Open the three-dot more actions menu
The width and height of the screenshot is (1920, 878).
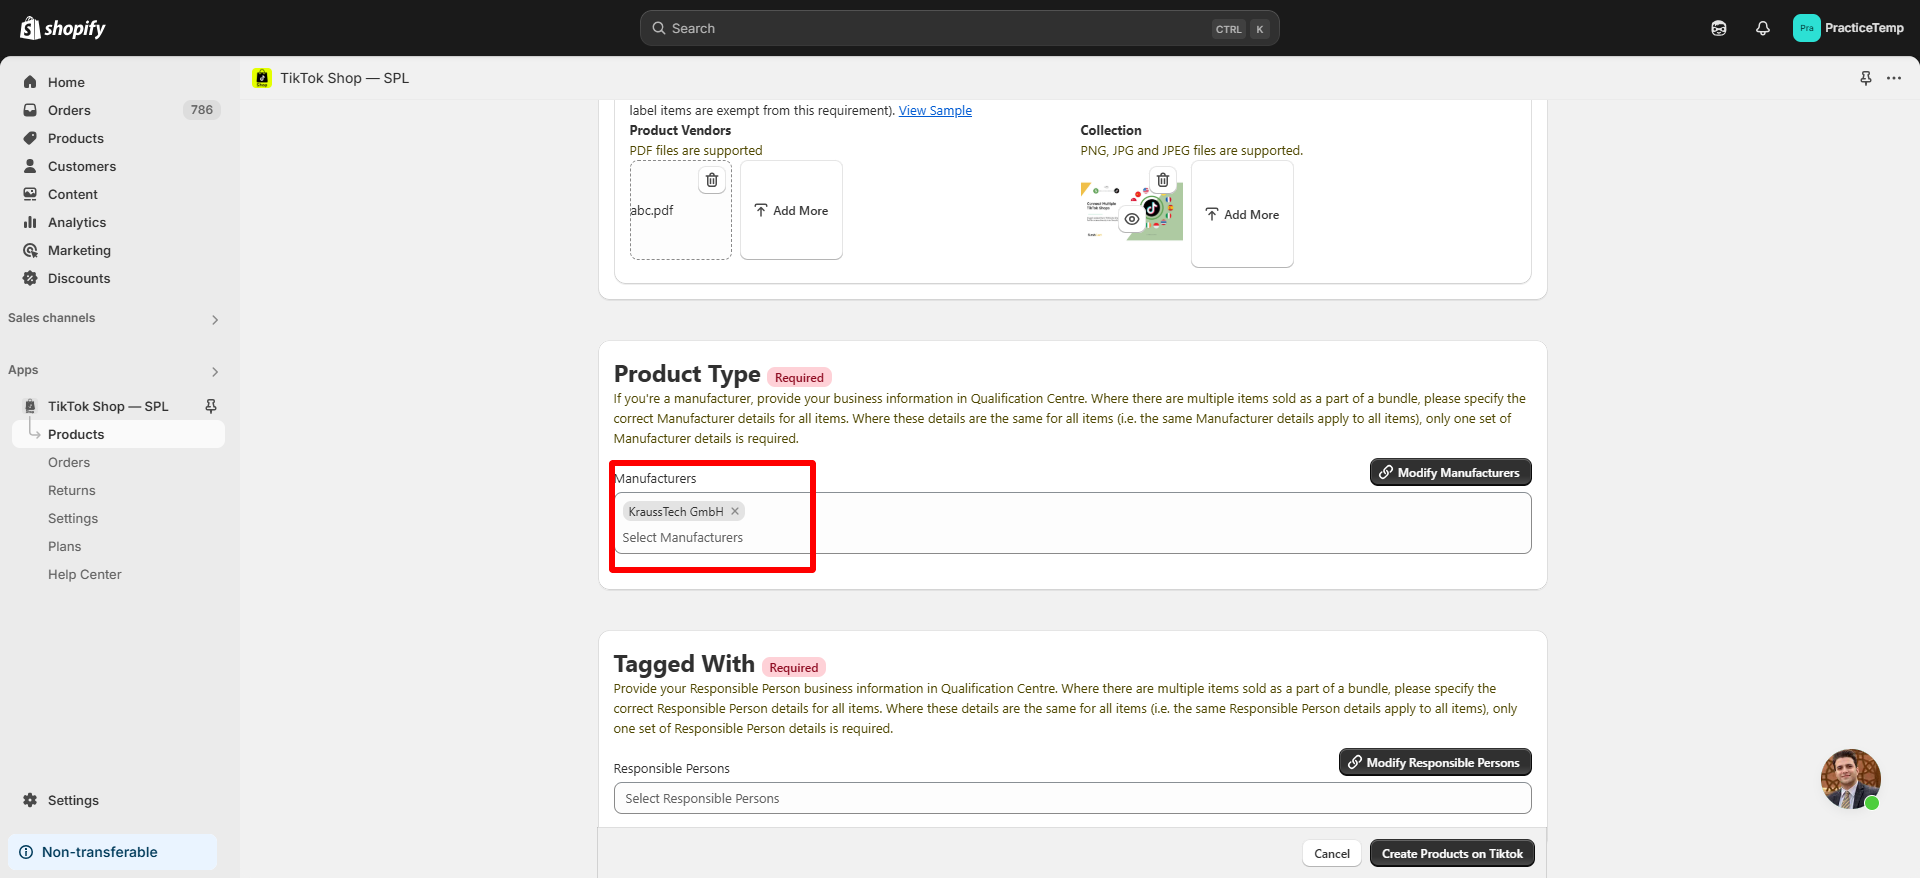click(1894, 78)
